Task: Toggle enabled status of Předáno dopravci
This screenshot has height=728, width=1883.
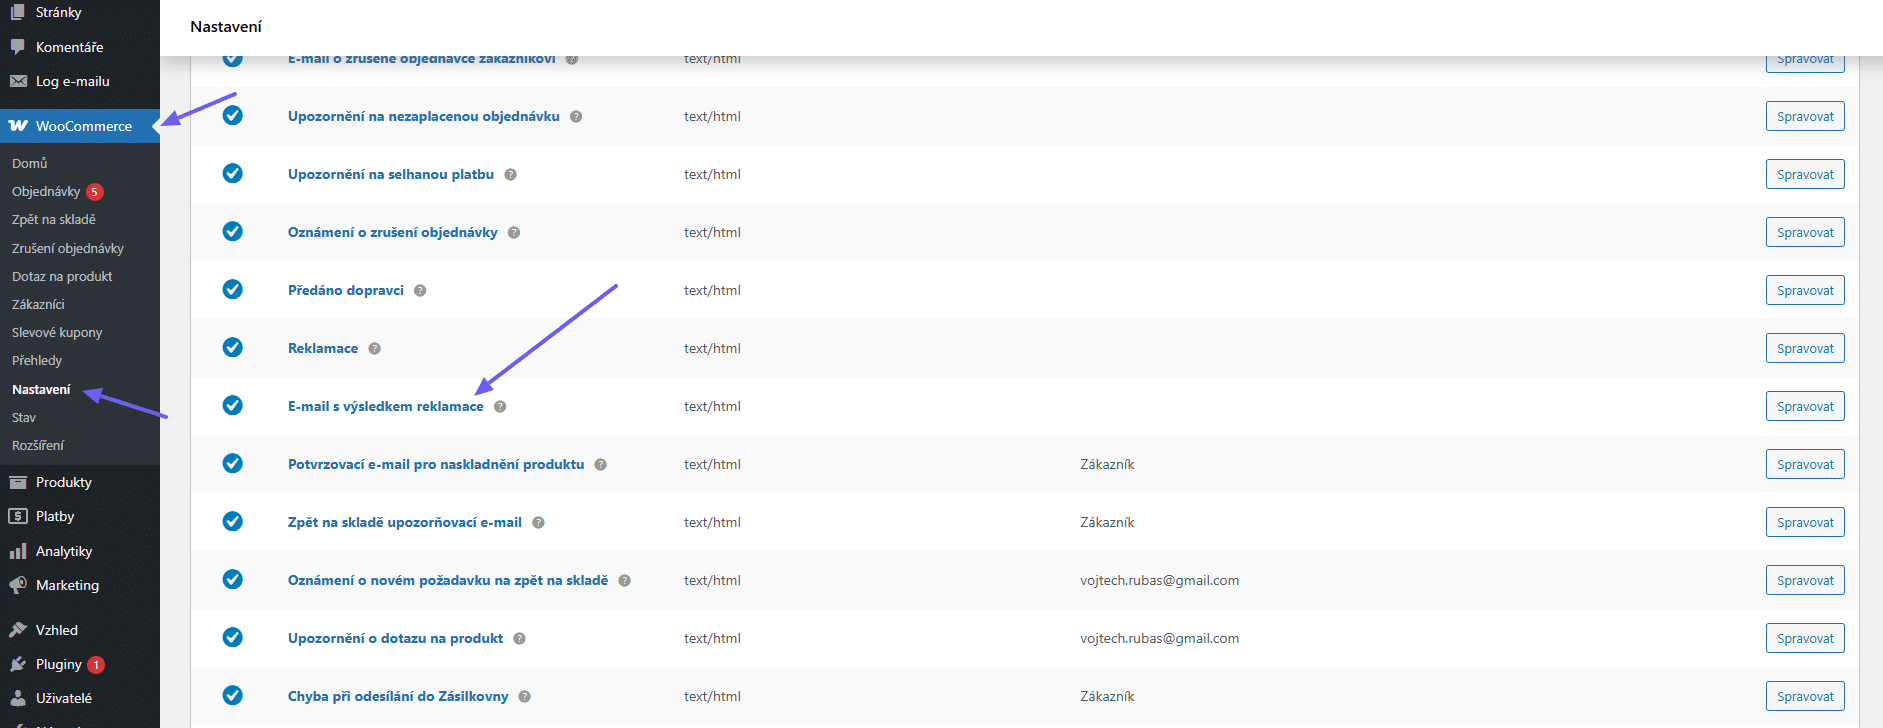Action: [233, 290]
